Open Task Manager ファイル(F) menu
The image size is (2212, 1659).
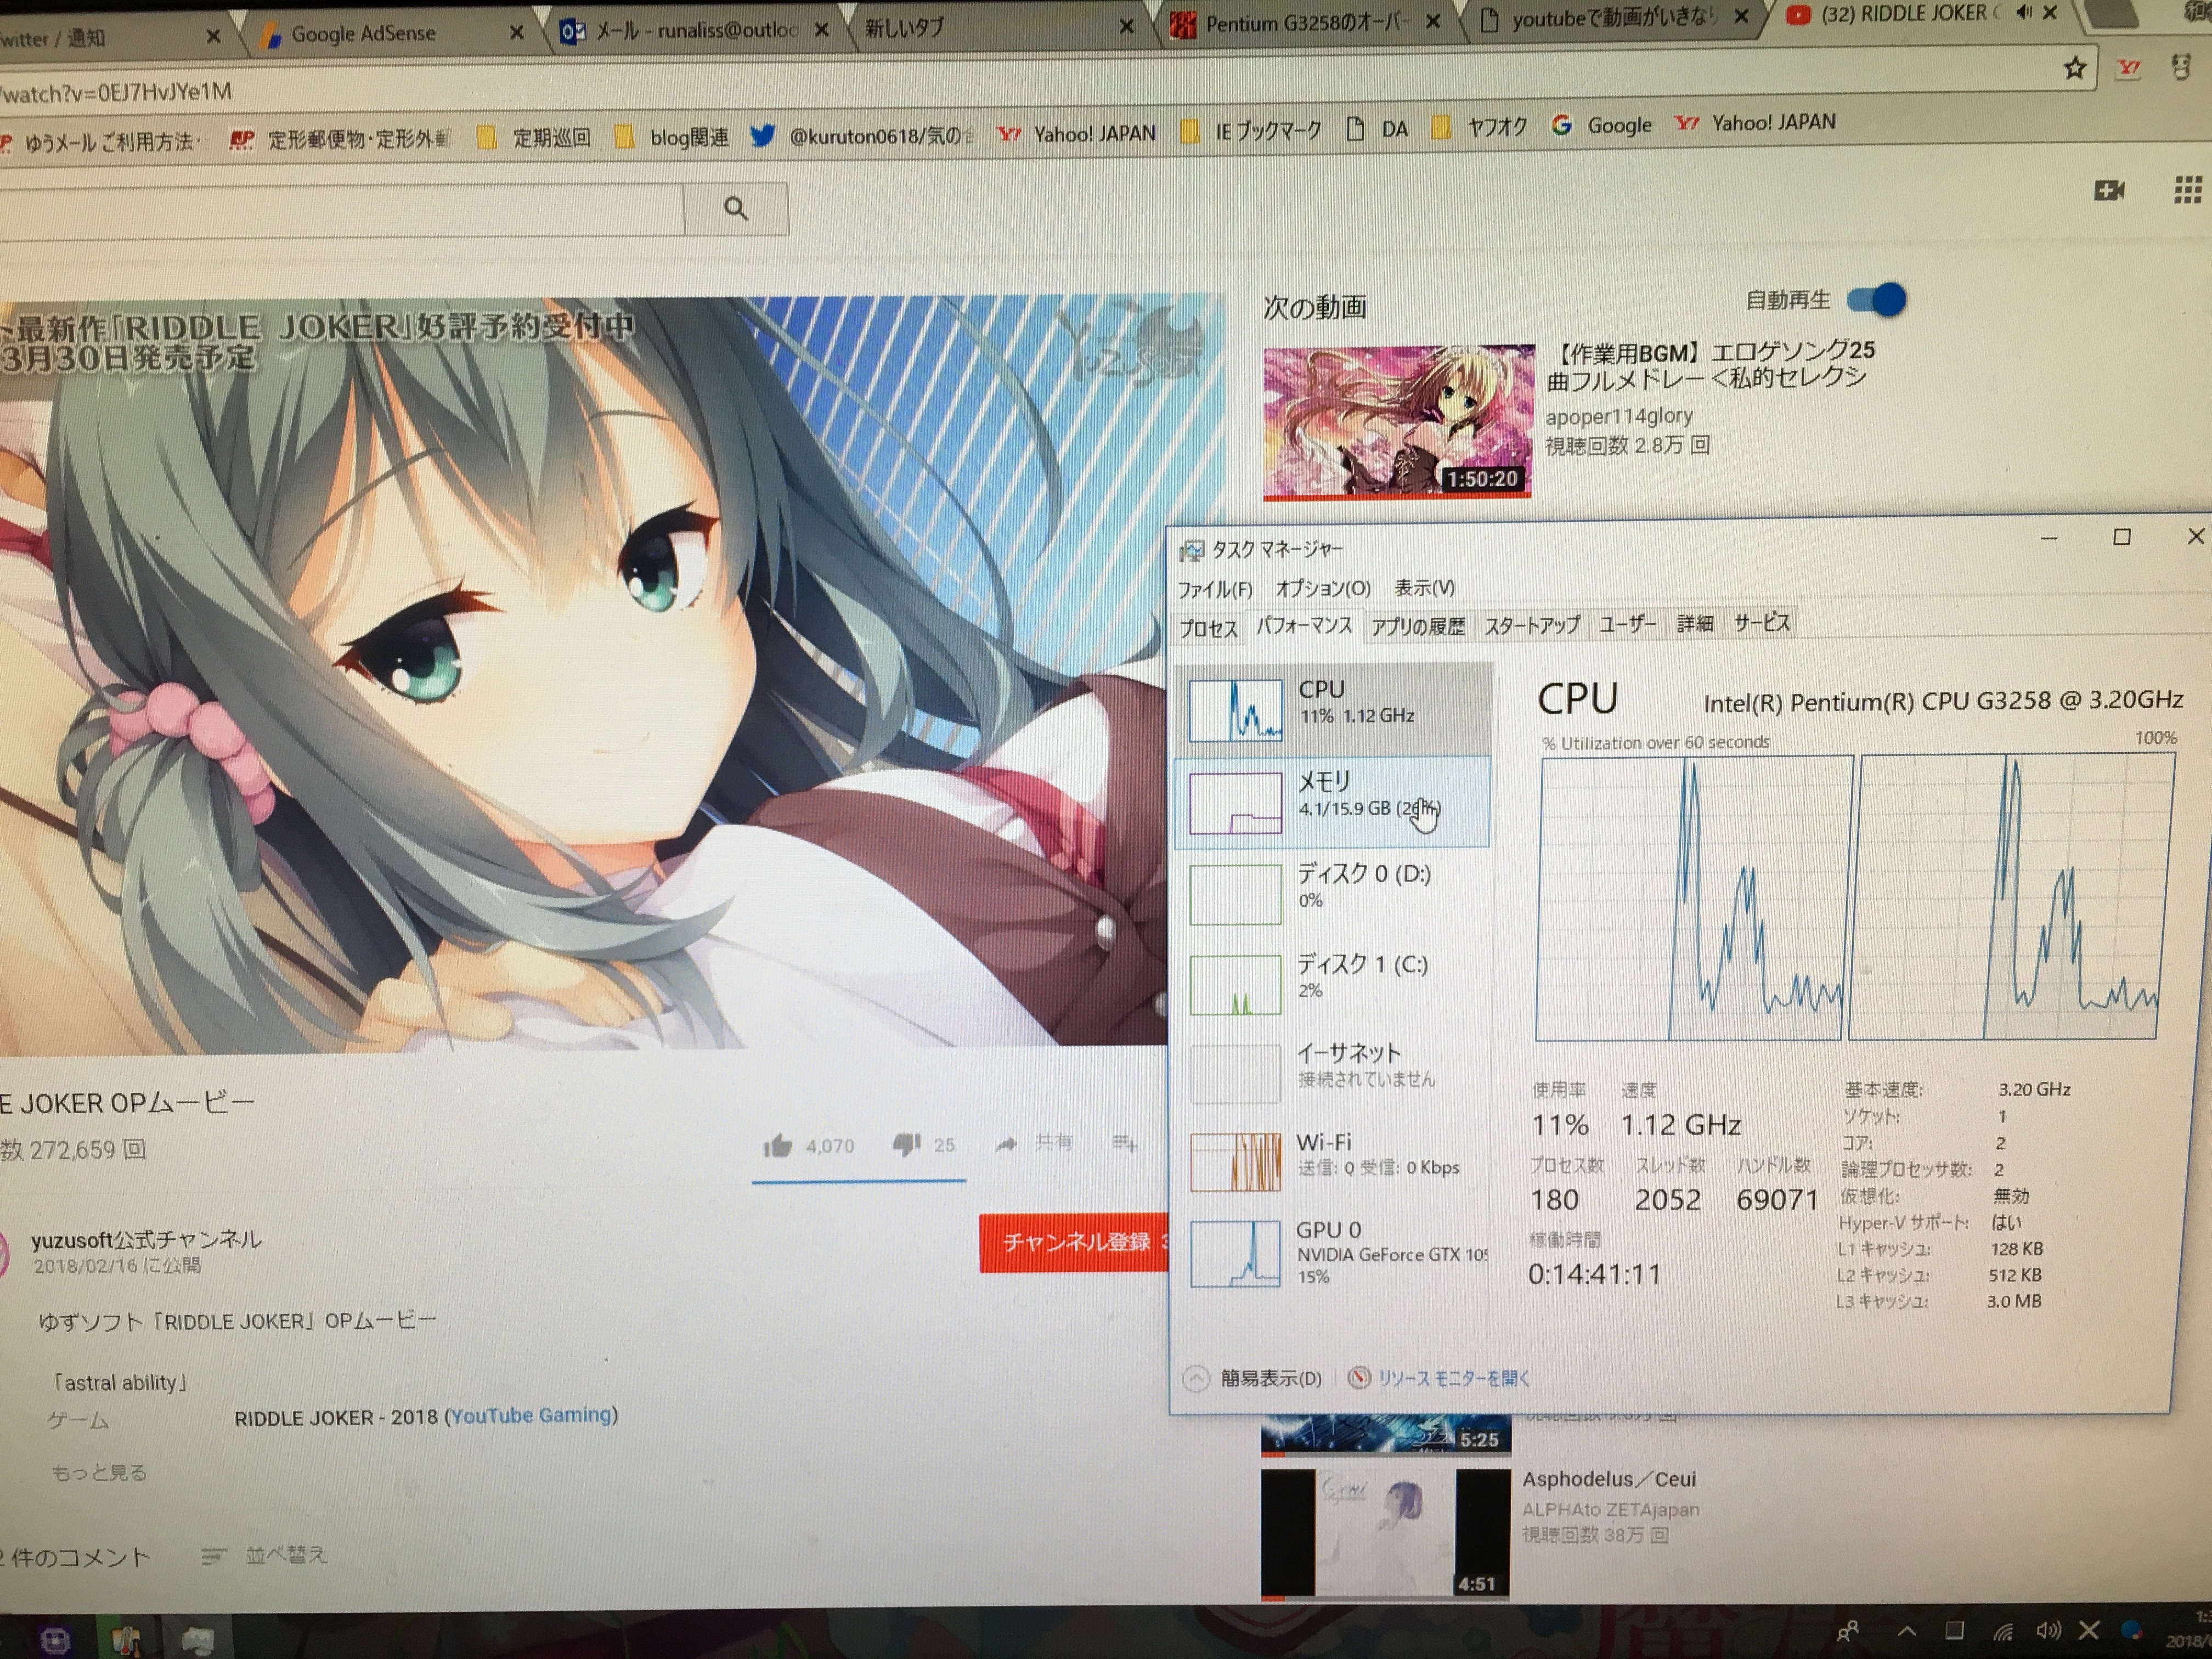1214,590
